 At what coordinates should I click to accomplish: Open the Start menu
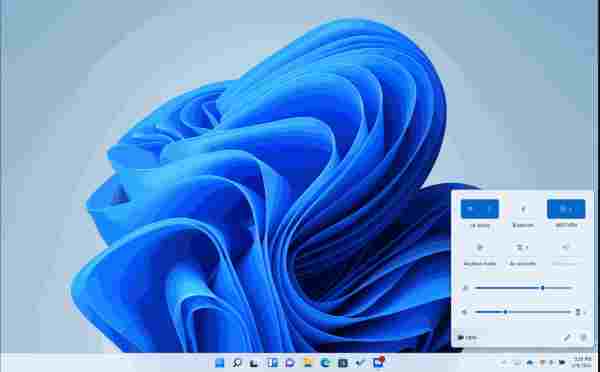tap(220, 363)
